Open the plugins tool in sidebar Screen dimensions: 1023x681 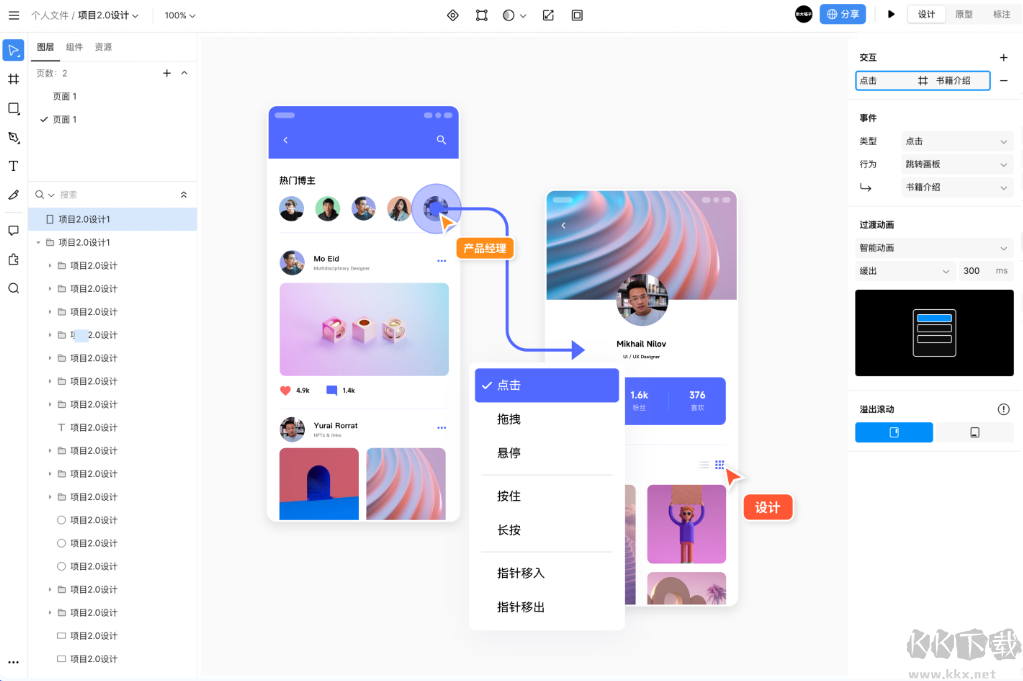[x=14, y=260]
